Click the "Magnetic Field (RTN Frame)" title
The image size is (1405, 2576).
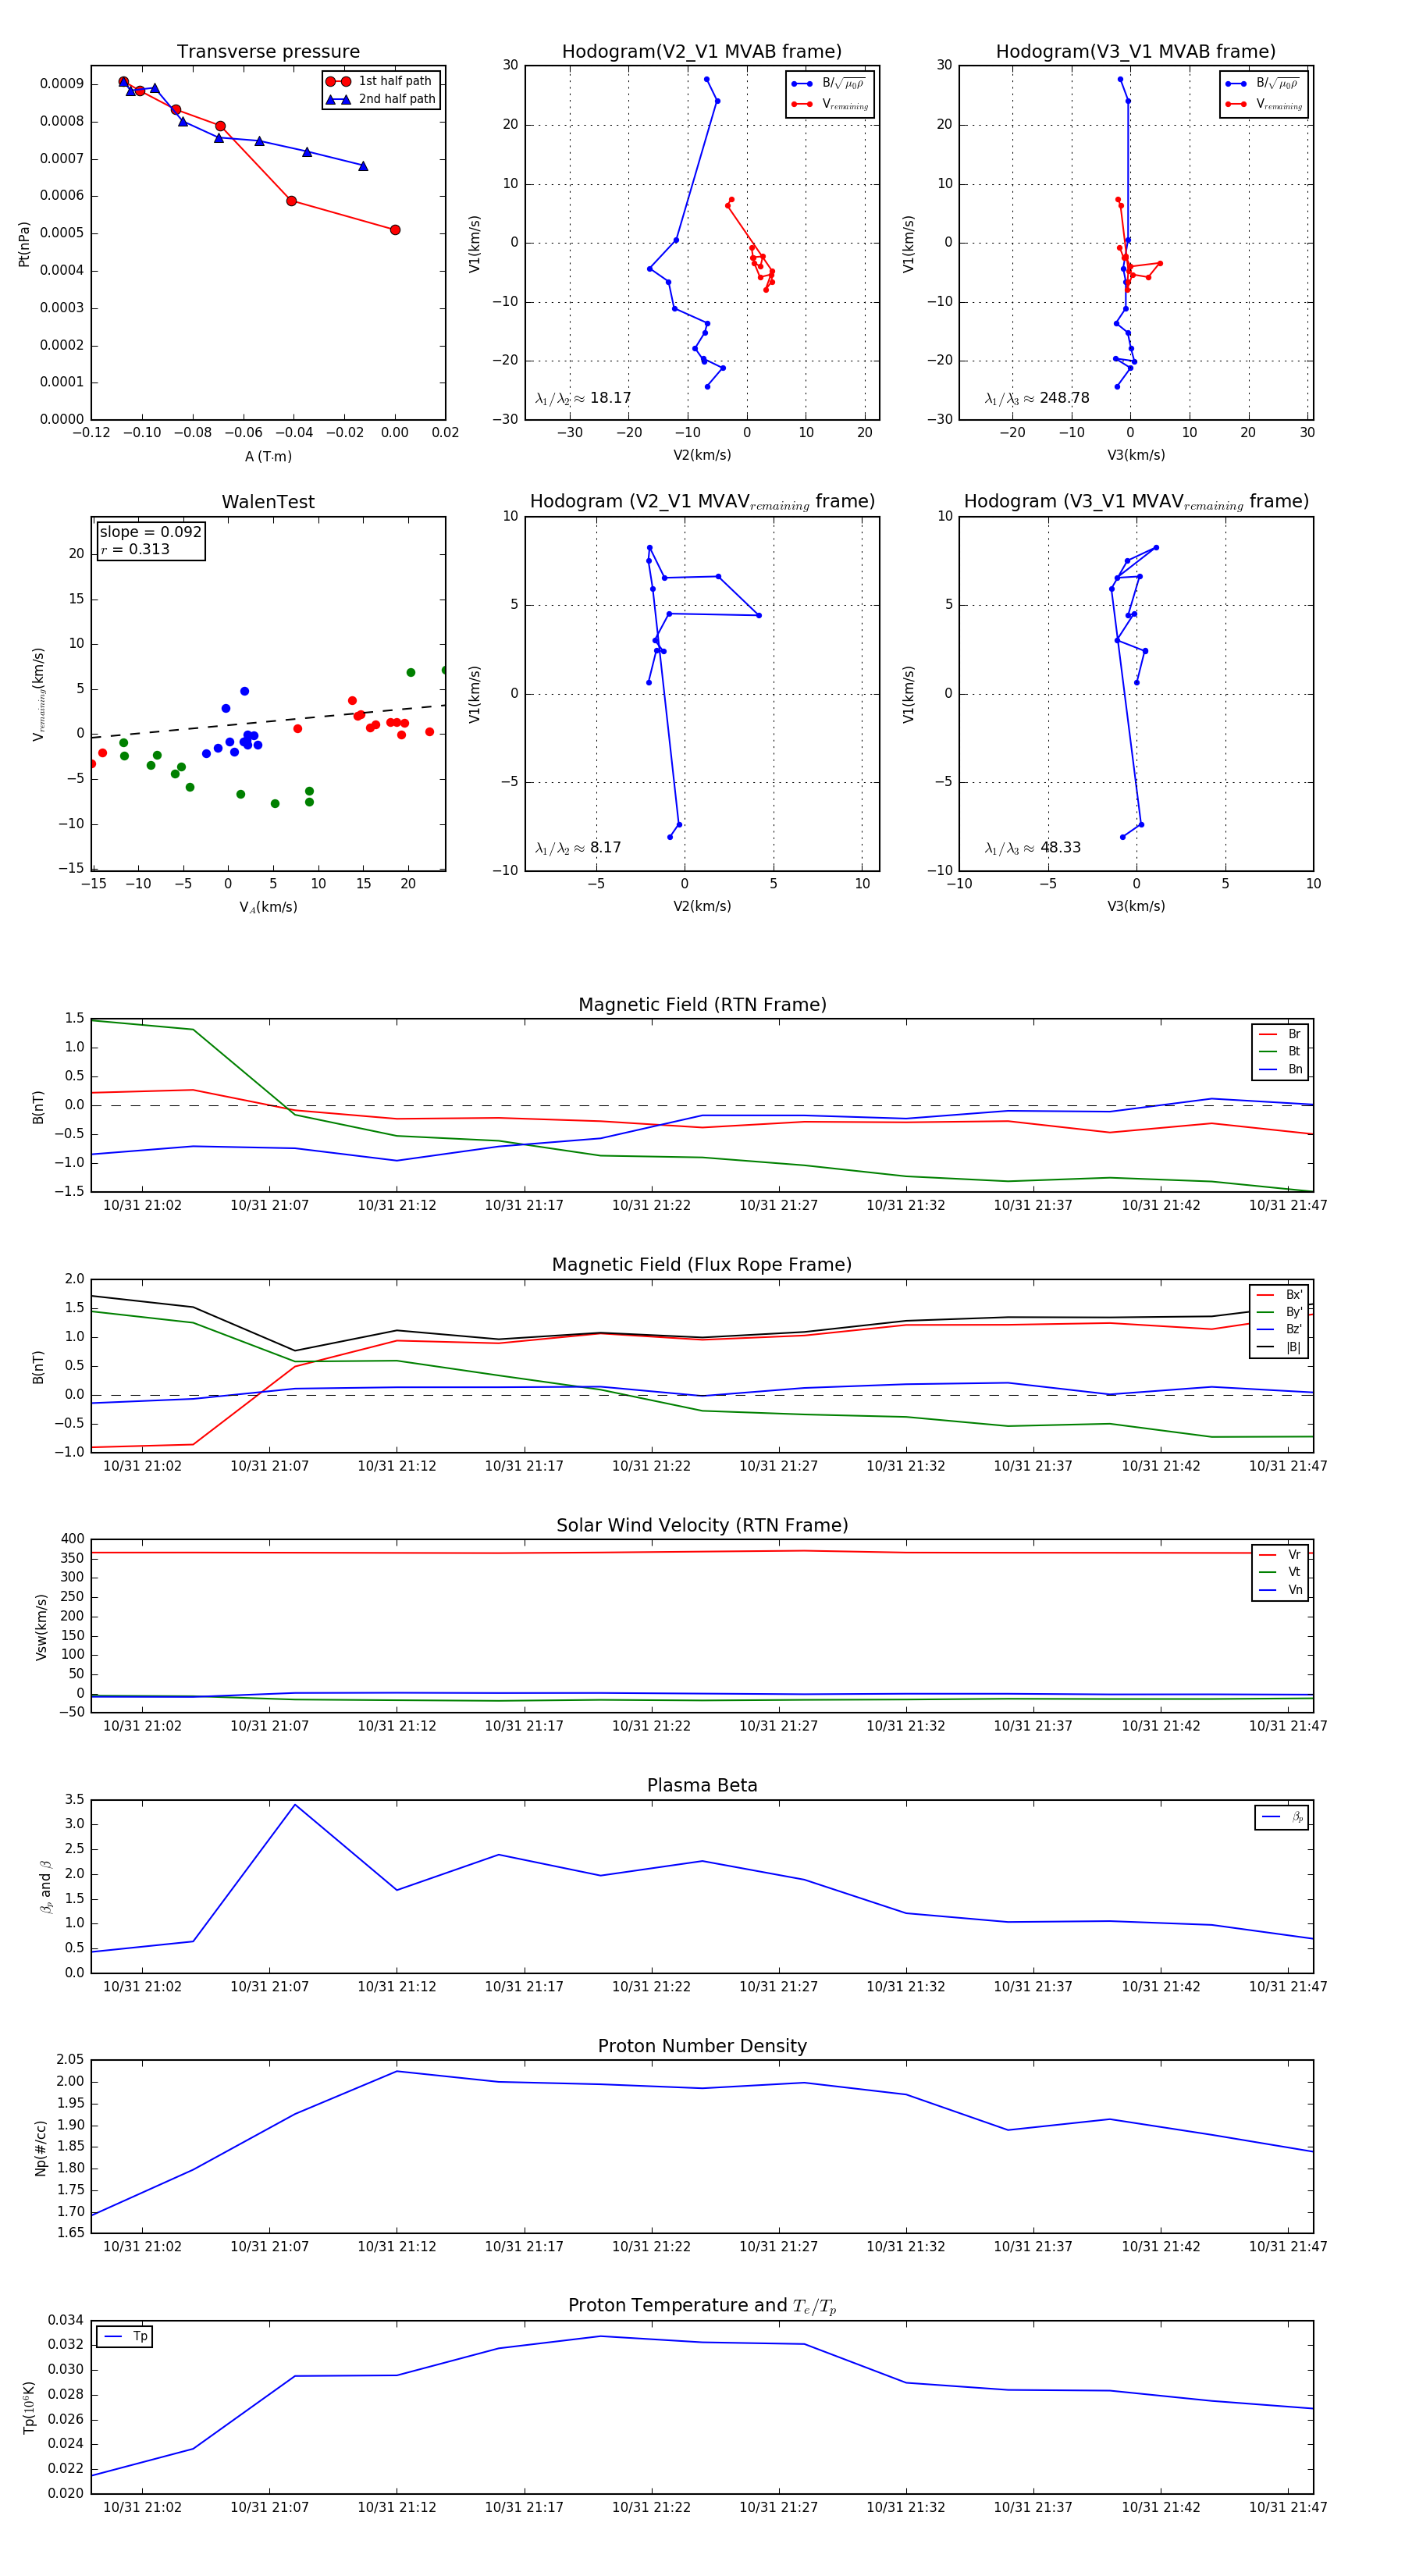point(702,1005)
